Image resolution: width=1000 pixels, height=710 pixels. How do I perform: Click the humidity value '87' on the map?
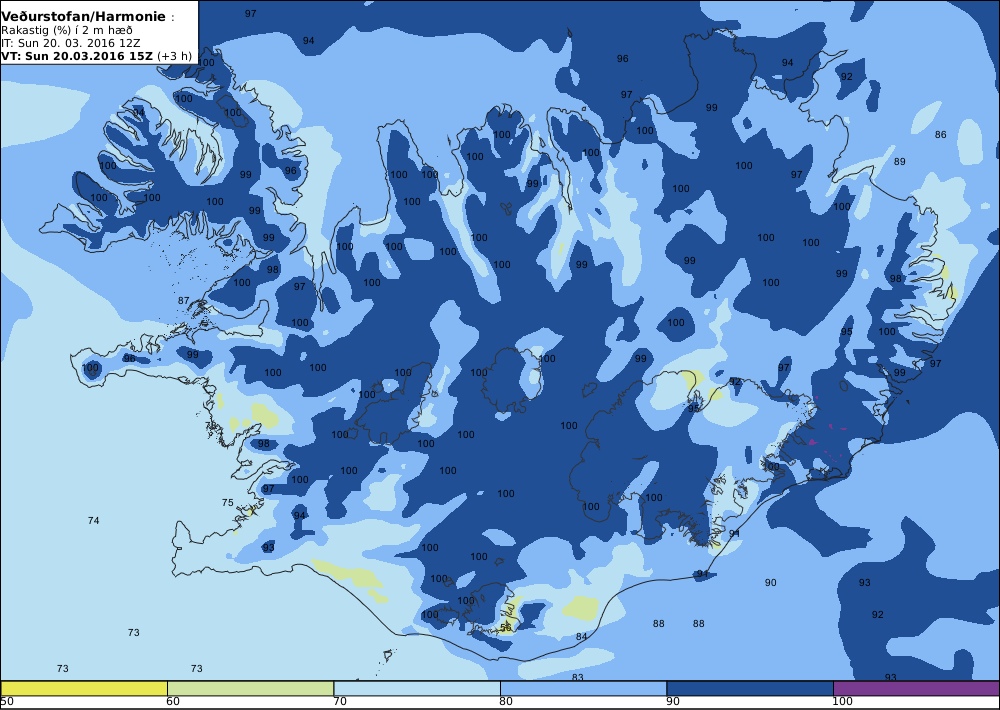pos(184,300)
